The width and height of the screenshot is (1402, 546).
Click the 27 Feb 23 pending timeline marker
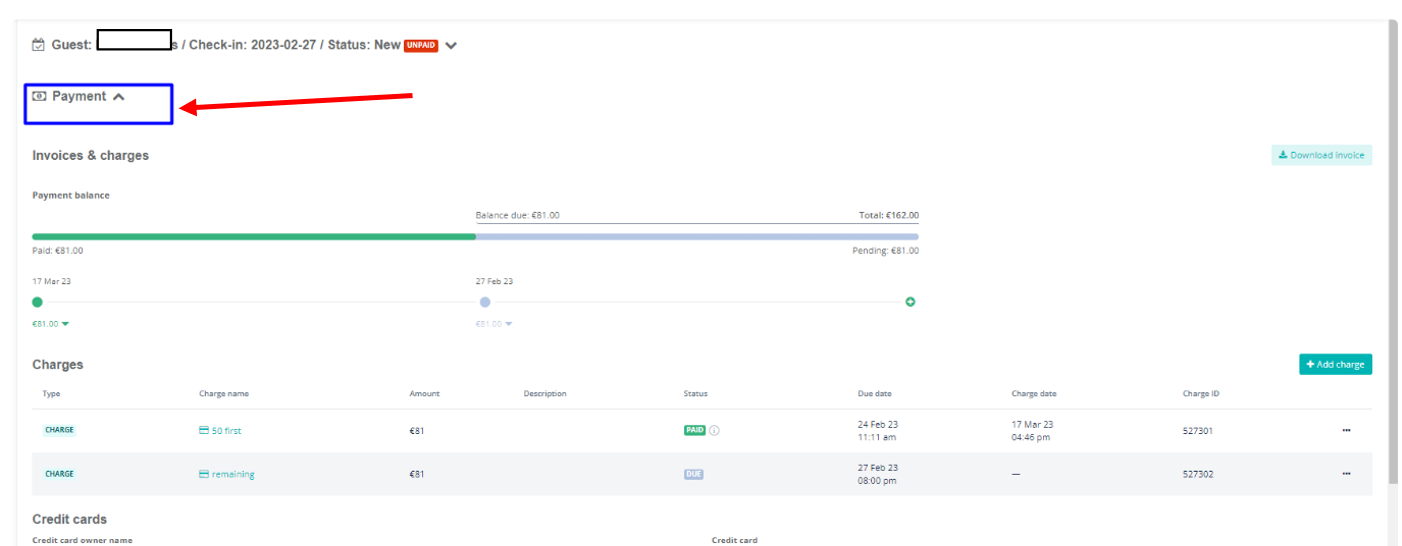tap(485, 302)
